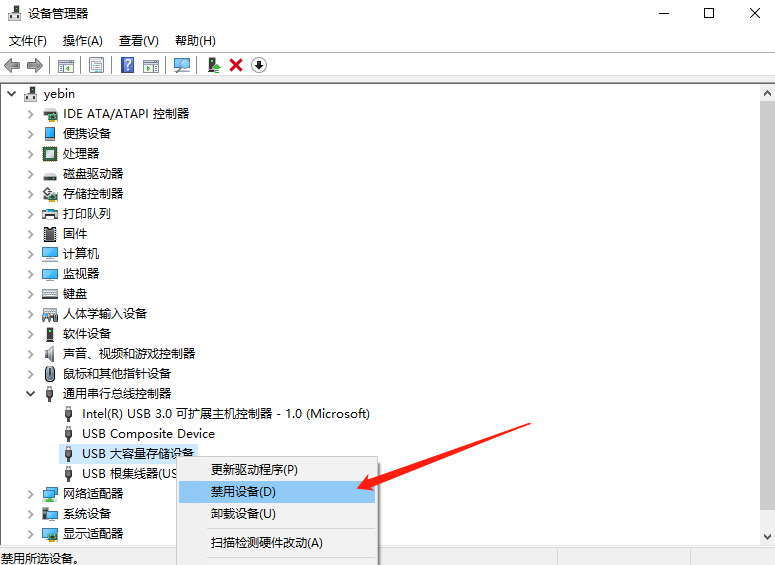This screenshot has width=775, height=565.
Task: Click the scrollbar up arrow
Action: (767, 93)
